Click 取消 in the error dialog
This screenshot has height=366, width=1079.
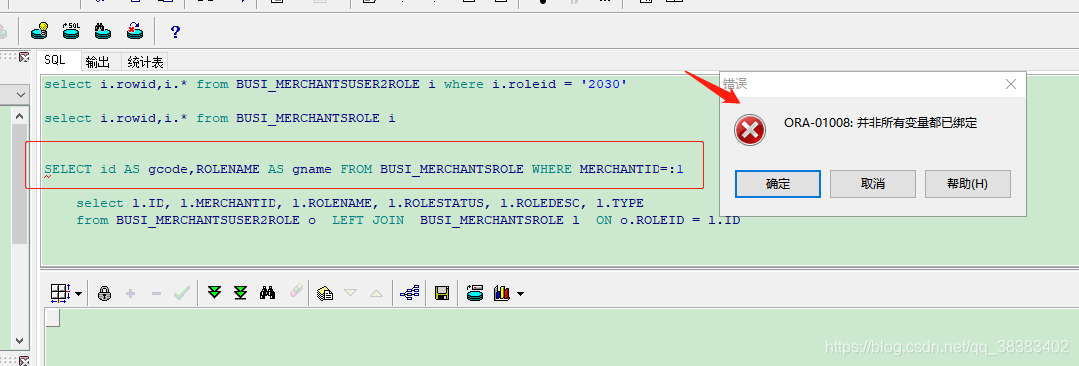873,184
